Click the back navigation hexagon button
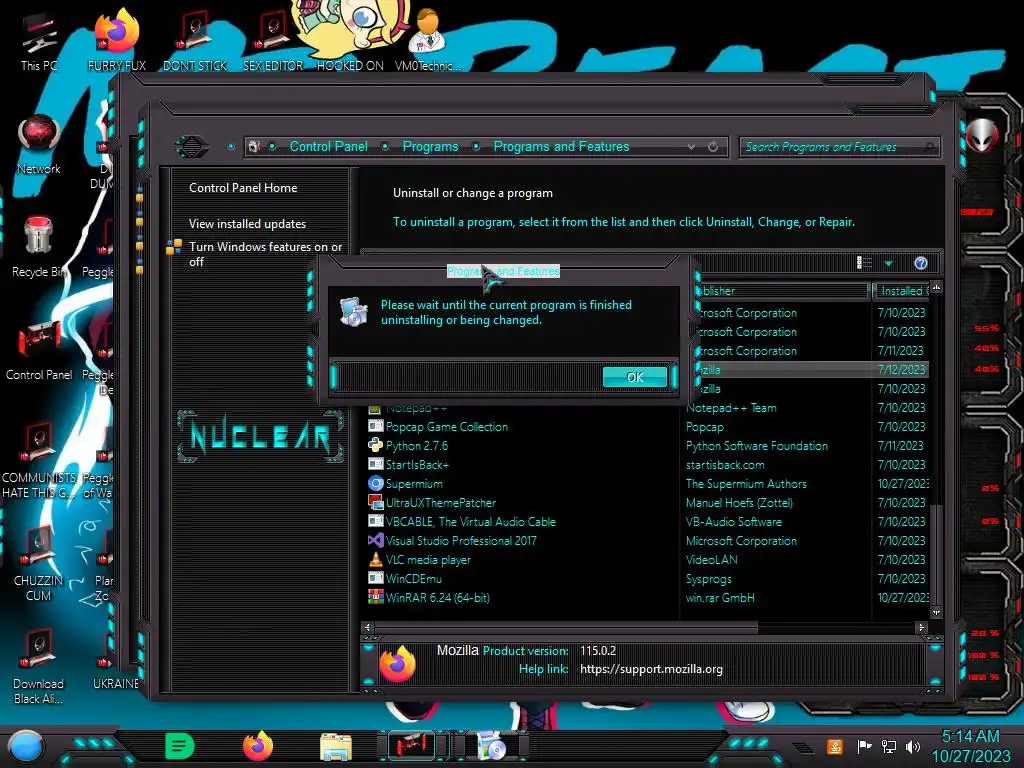Image resolution: width=1024 pixels, height=768 pixels. pyautogui.click(x=191, y=146)
